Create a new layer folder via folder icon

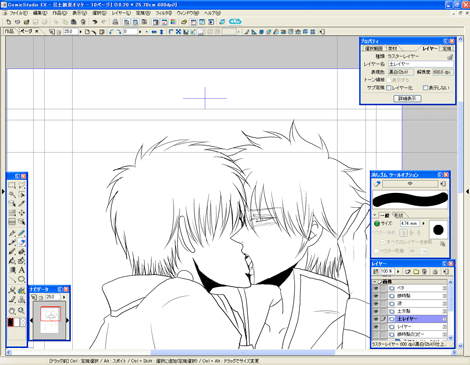[x=416, y=272]
